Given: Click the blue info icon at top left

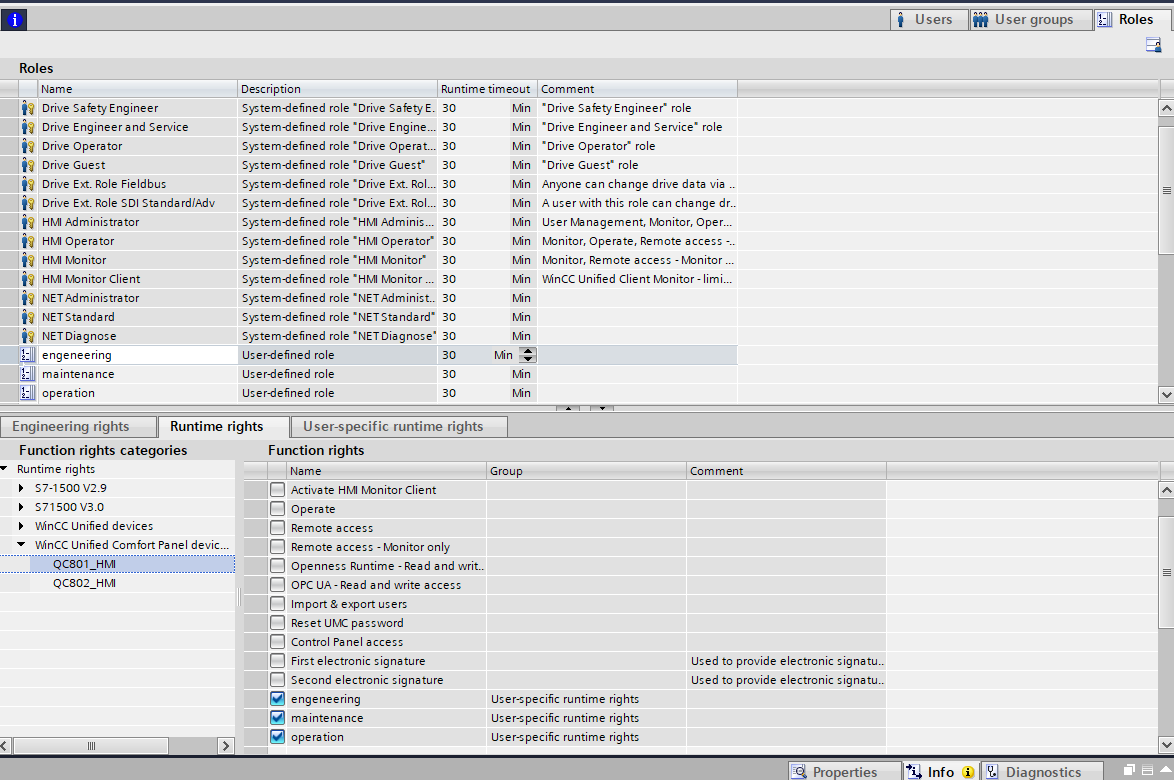Looking at the screenshot, I should (x=13, y=20).
